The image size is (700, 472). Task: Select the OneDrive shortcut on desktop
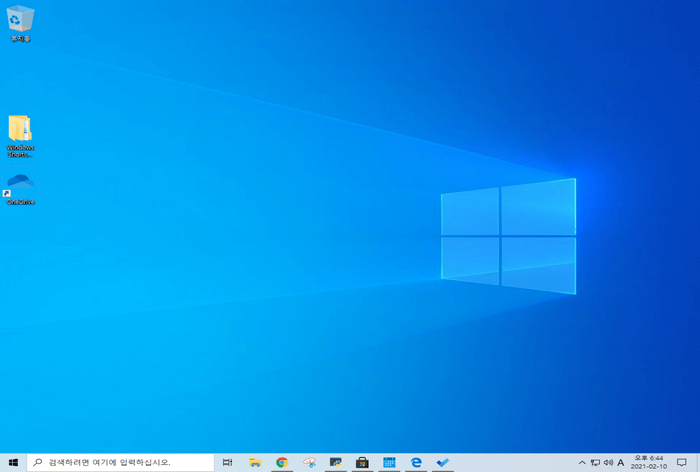(x=20, y=188)
